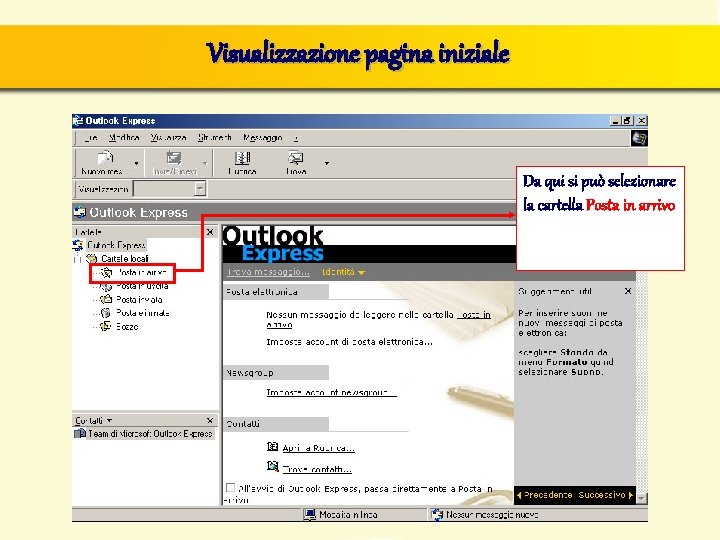Select the Cartelle locali folder
This screenshot has height=540, width=720.
pyautogui.click(x=124, y=259)
